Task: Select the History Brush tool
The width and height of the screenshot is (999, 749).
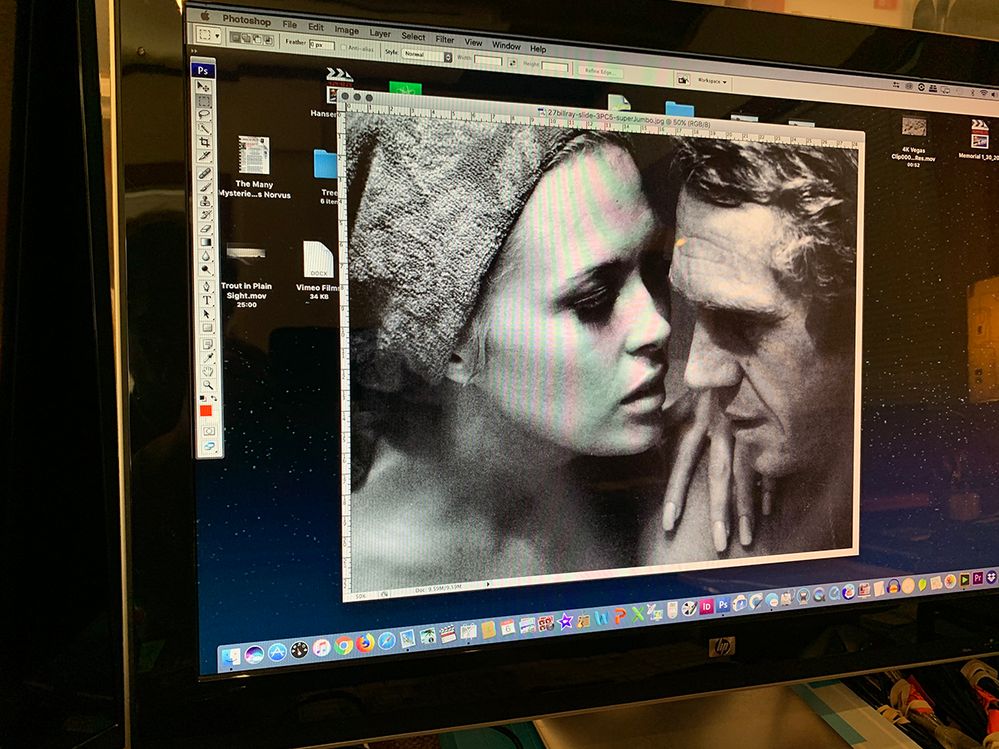Action: tap(205, 215)
